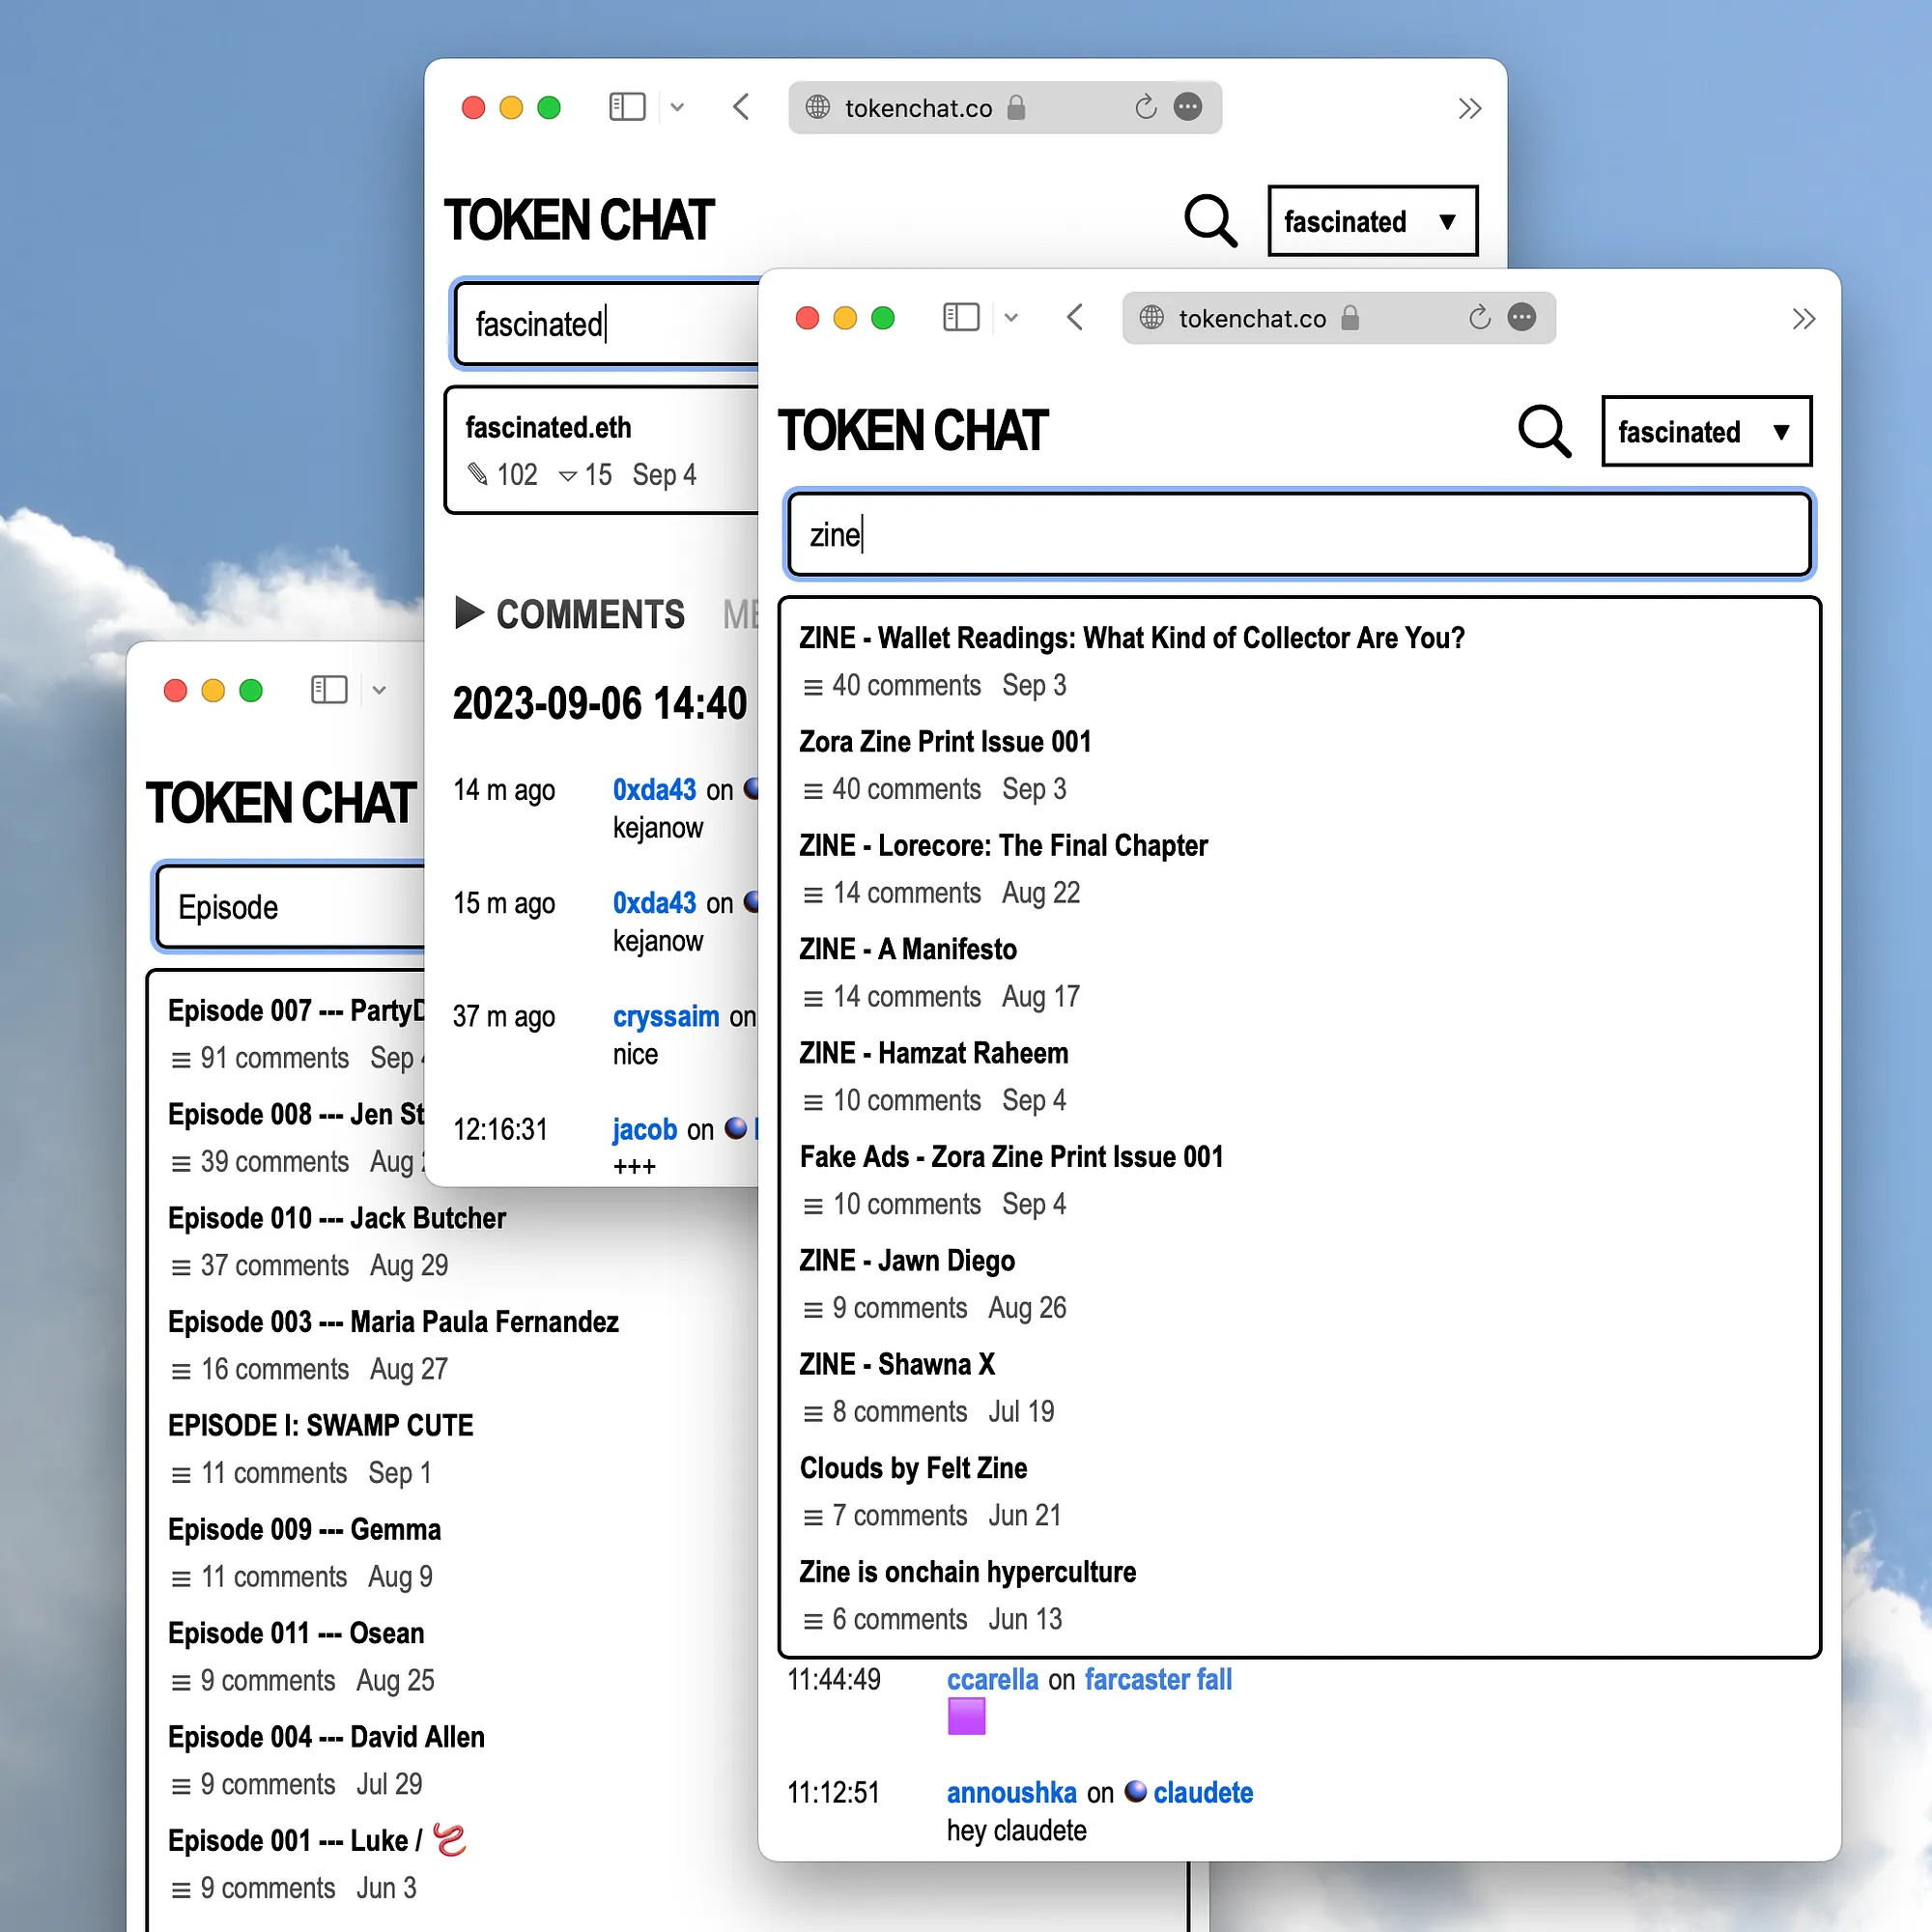Click orb avatar beside claudete

[x=1135, y=1791]
